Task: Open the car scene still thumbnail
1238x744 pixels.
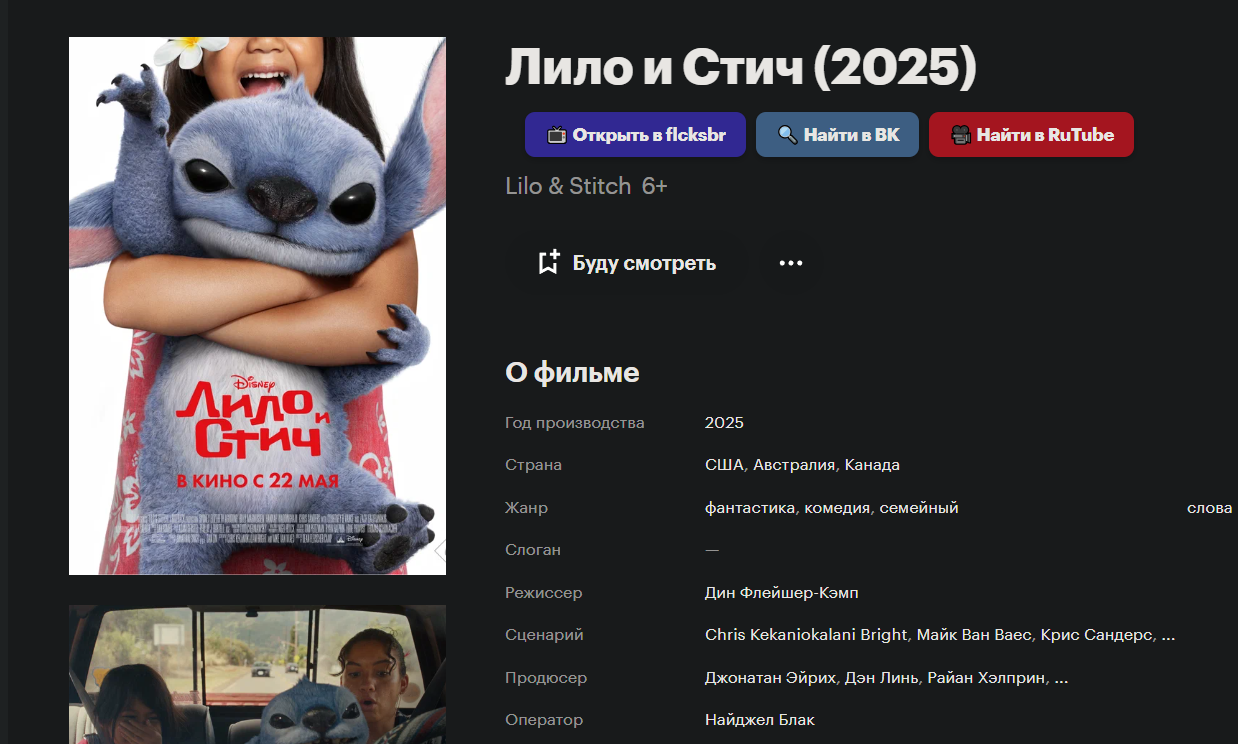Action: pos(257,674)
